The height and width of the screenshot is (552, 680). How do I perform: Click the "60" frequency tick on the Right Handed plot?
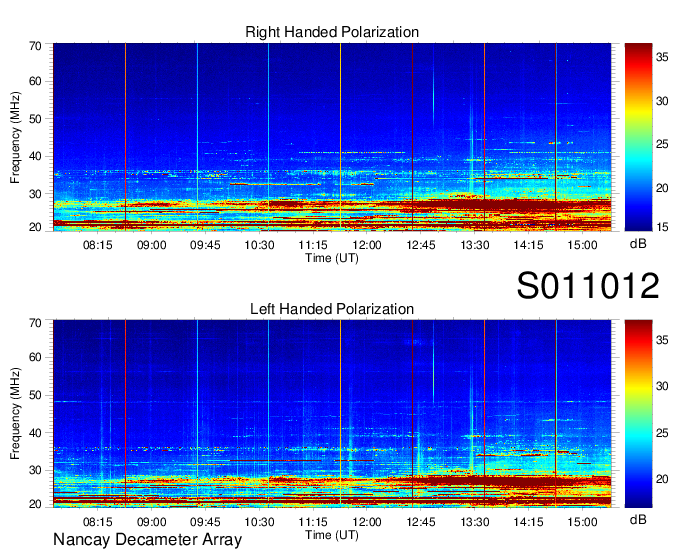pyautogui.click(x=35, y=81)
